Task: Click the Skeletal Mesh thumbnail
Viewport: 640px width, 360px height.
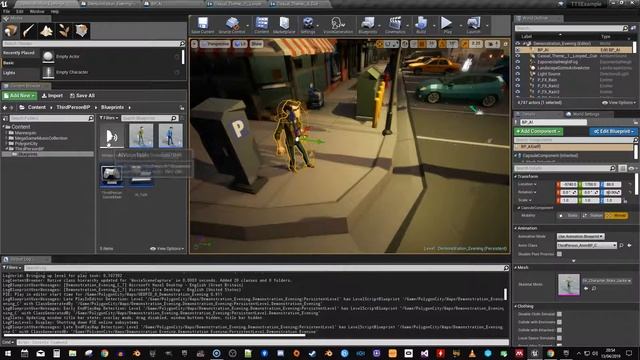Action: 569,284
